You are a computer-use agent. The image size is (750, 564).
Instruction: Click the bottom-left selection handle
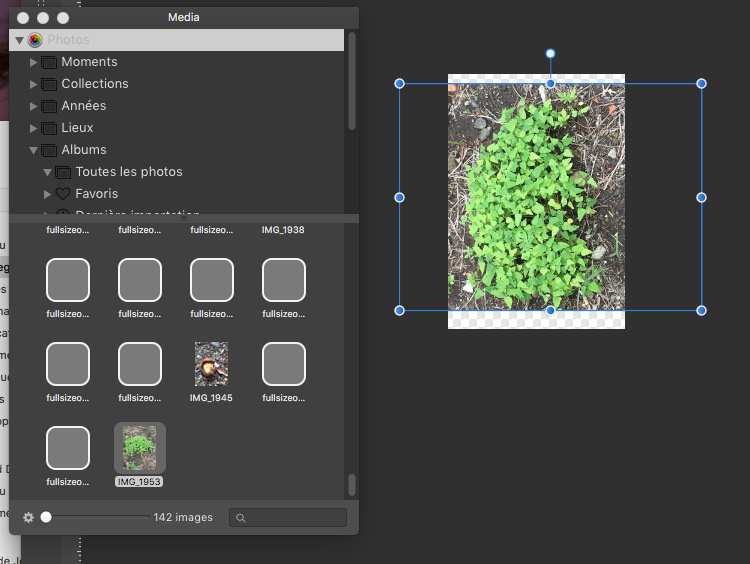399,310
